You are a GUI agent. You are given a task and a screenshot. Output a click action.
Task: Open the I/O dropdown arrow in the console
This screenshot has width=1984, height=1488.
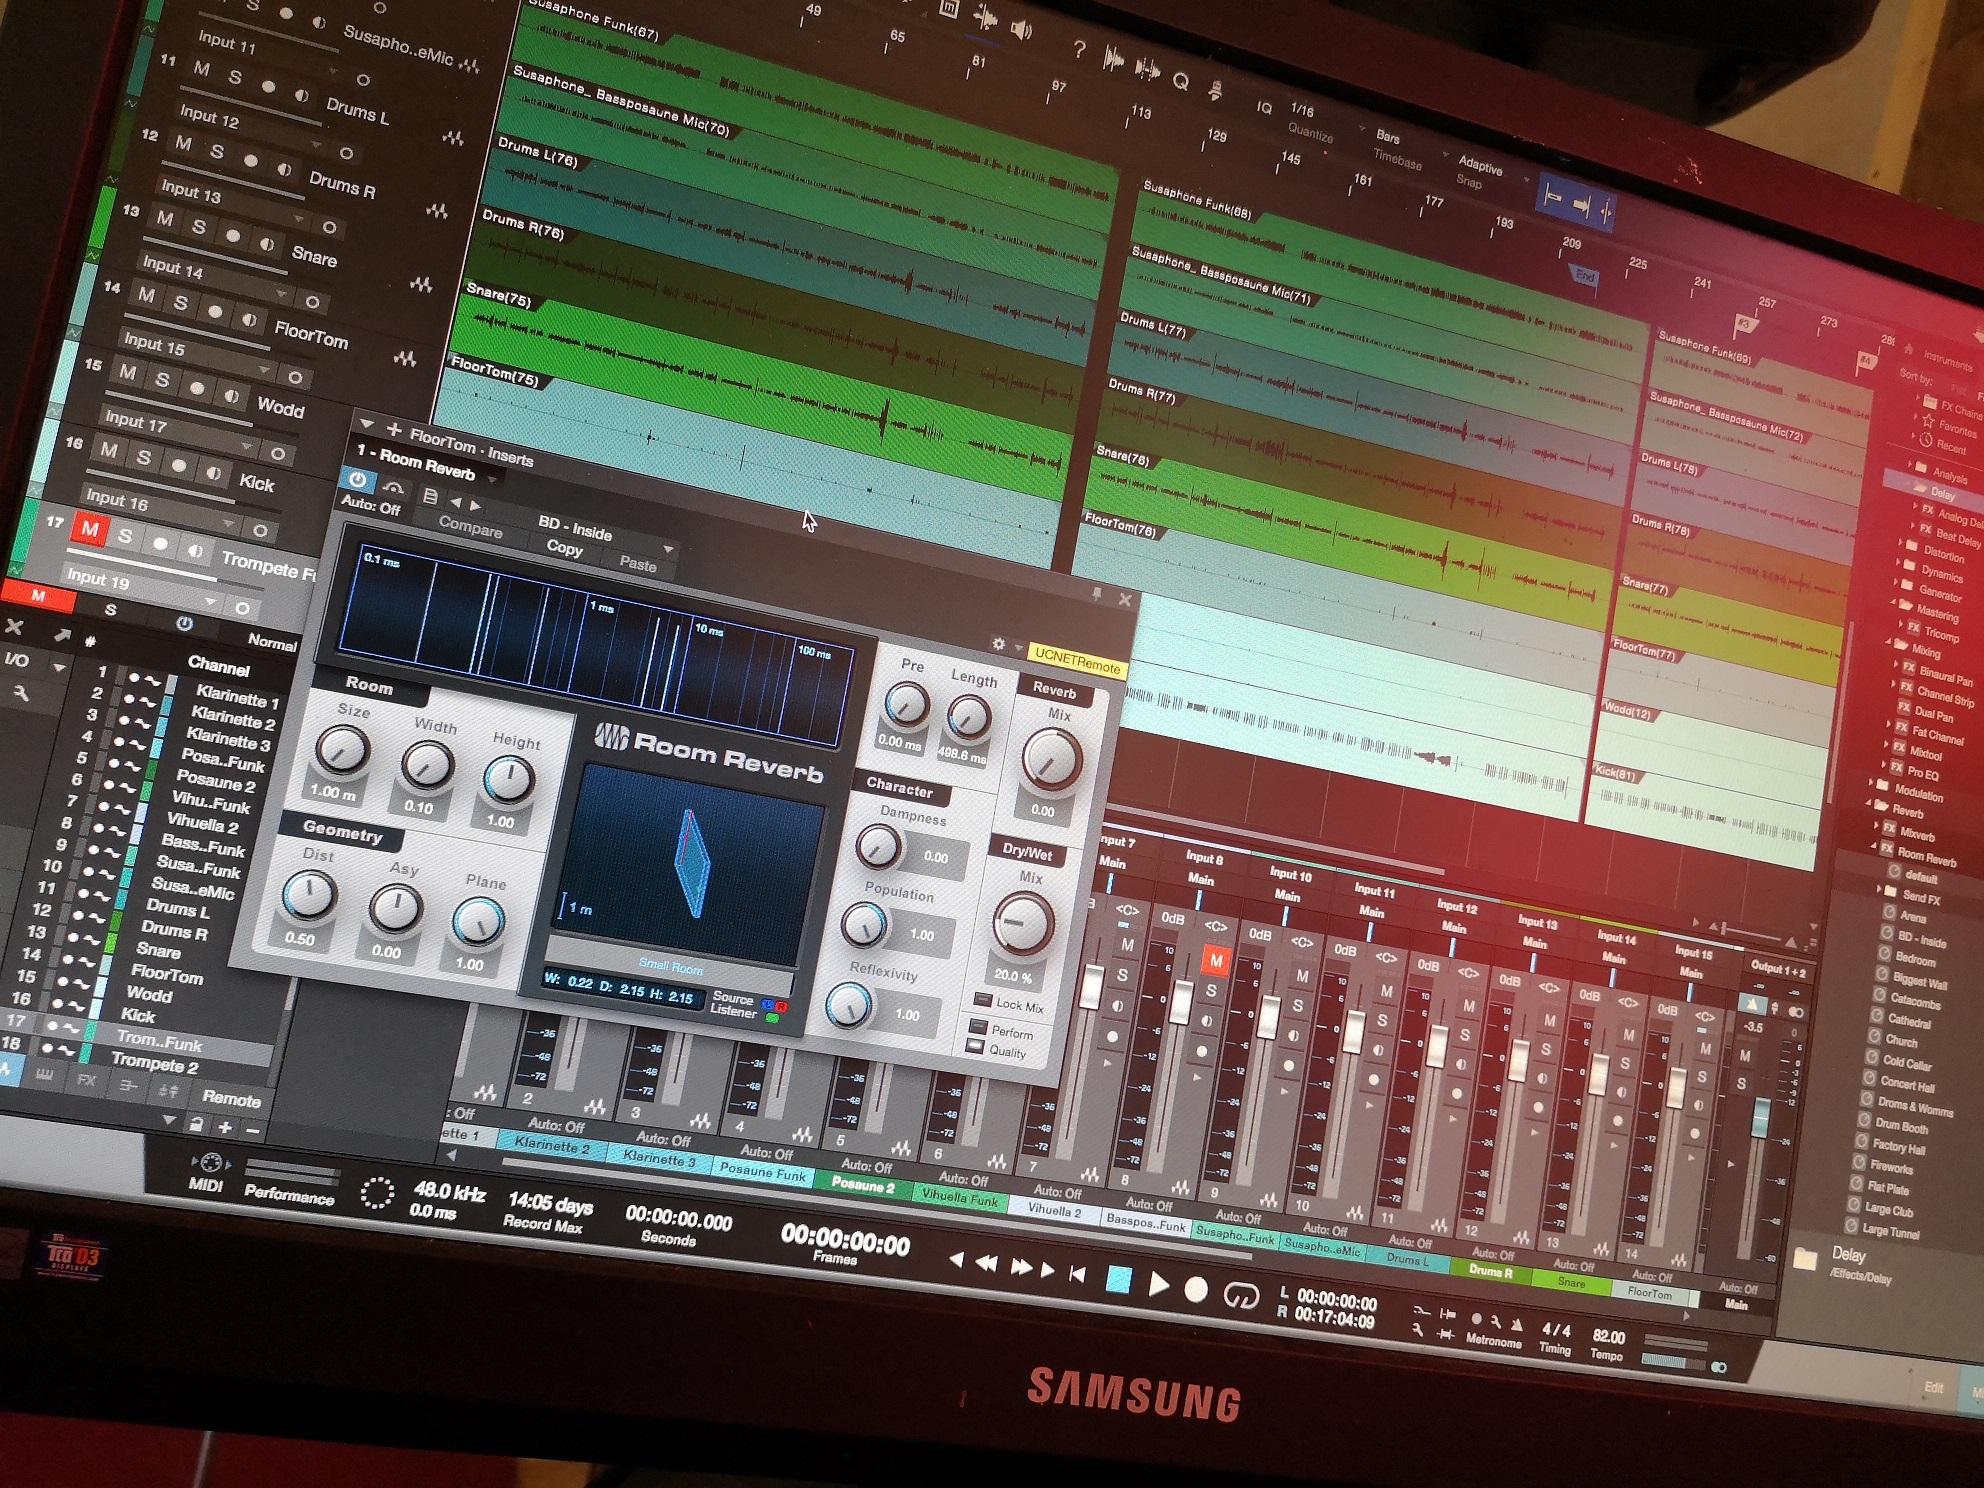click(x=59, y=667)
